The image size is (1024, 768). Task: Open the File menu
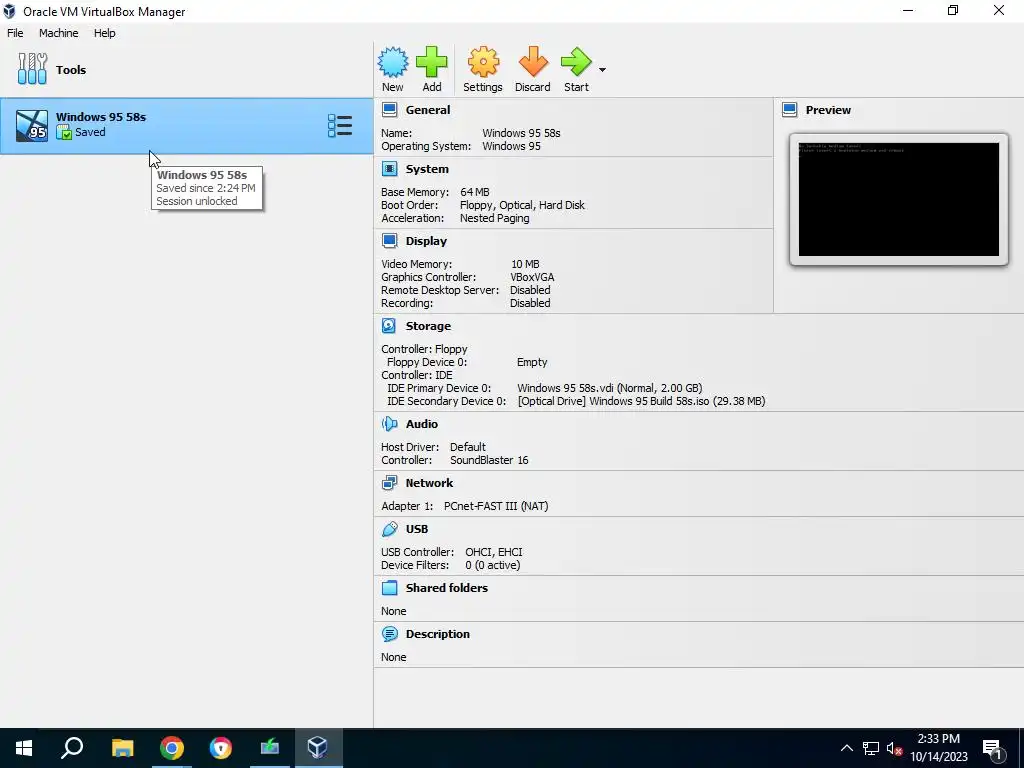15,33
